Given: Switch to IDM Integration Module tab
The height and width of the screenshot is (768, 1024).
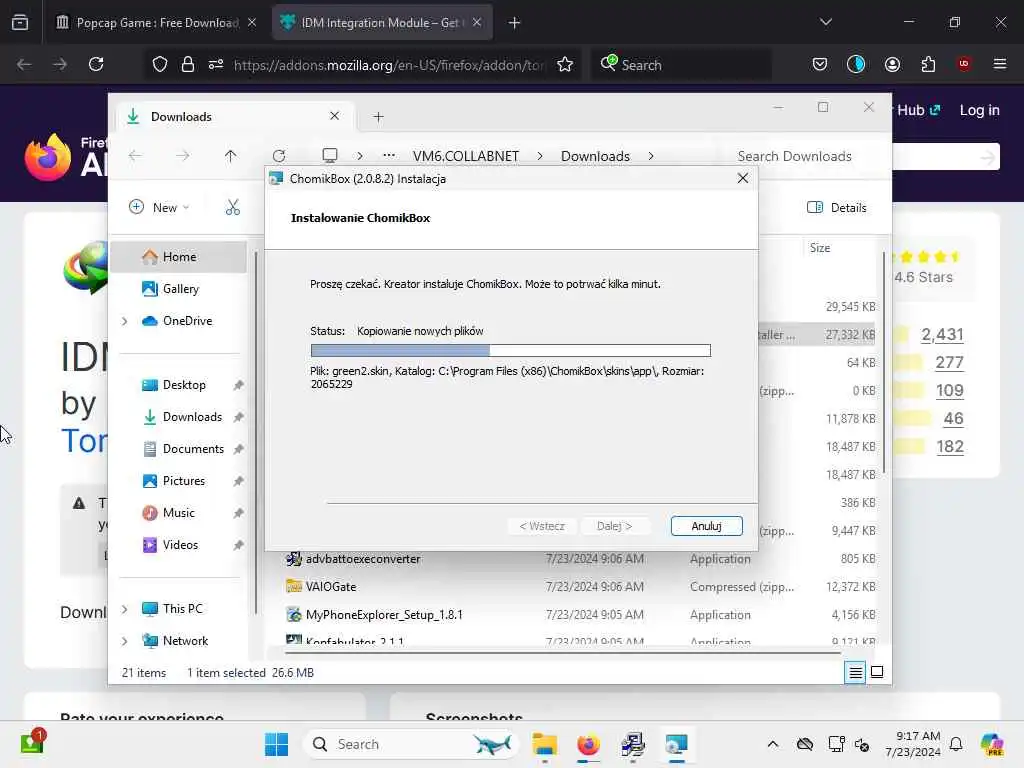Looking at the screenshot, I should [382, 23].
